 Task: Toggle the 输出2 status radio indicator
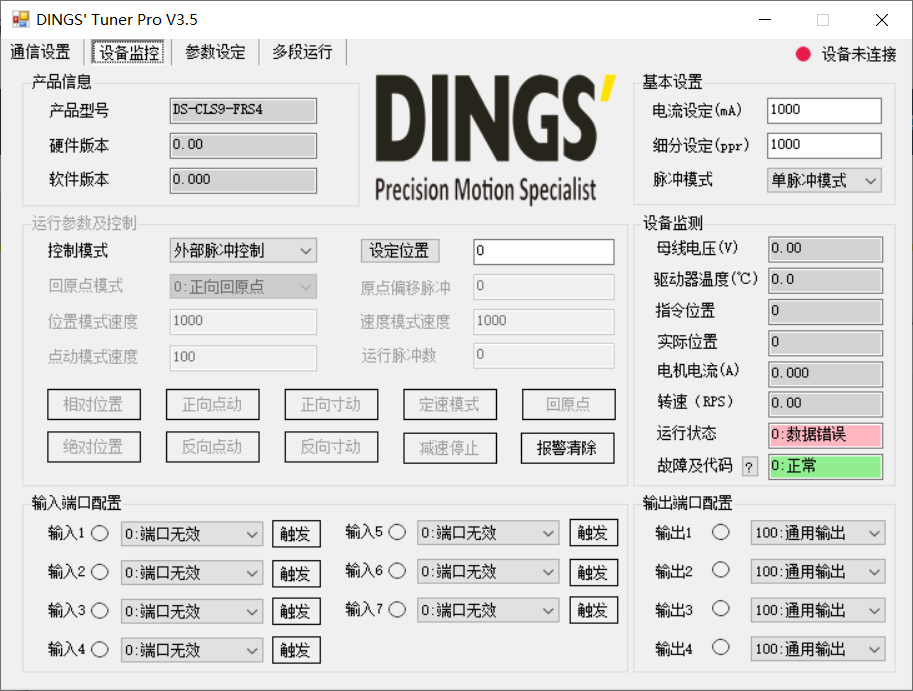(x=721, y=570)
